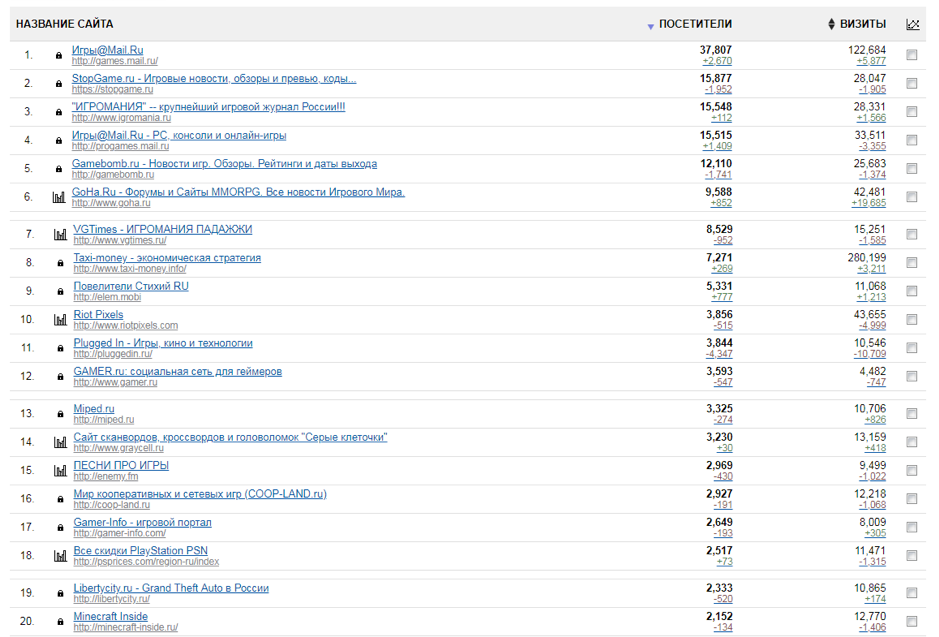Open stats chart icon for PlayStation PSN discounts

pos(60,556)
